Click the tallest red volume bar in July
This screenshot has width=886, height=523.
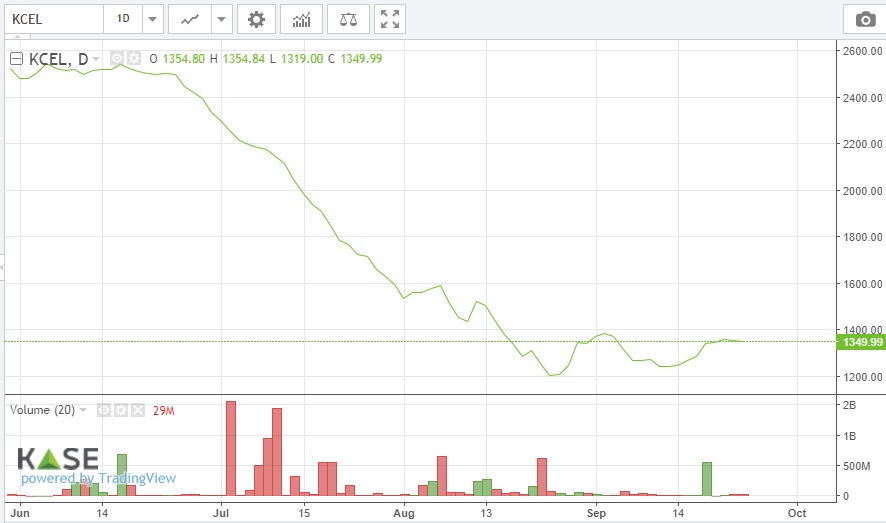pos(231,448)
